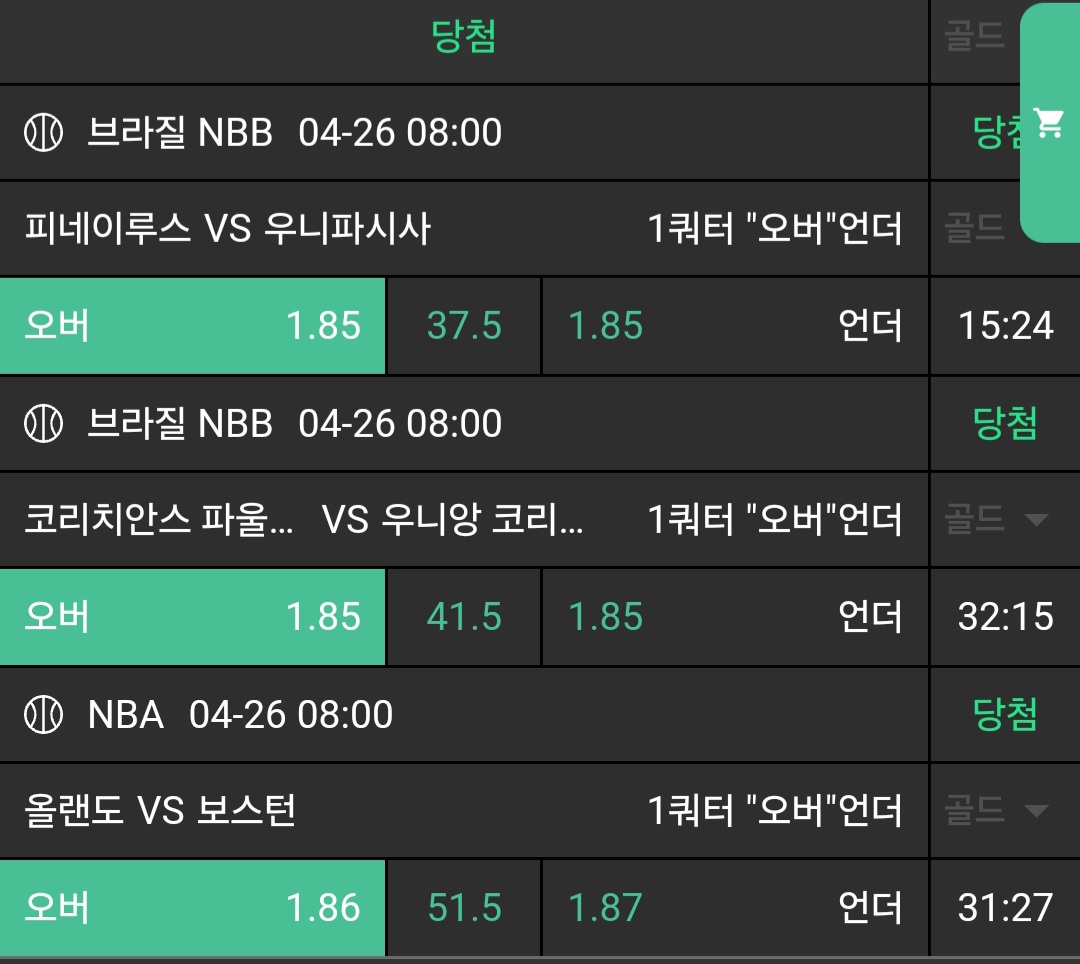Open 피네이루스 VS 우니파시사 match details

[228, 229]
